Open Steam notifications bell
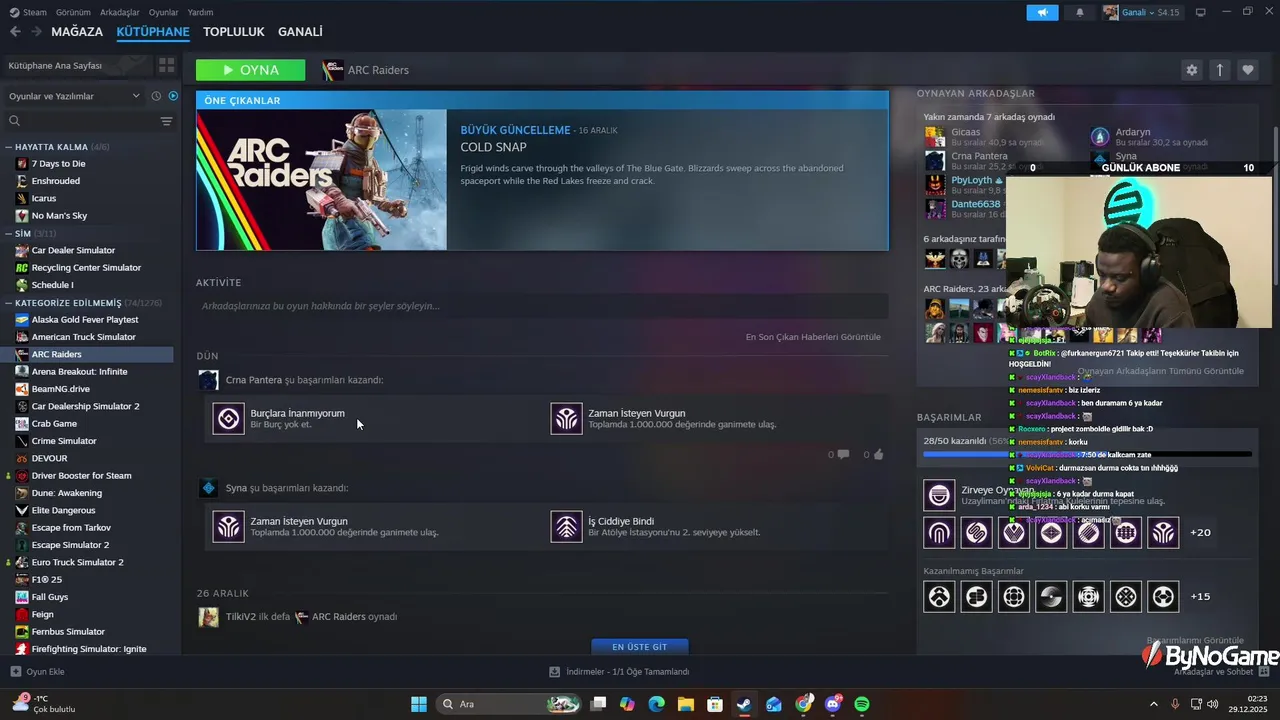 pos(1079,12)
